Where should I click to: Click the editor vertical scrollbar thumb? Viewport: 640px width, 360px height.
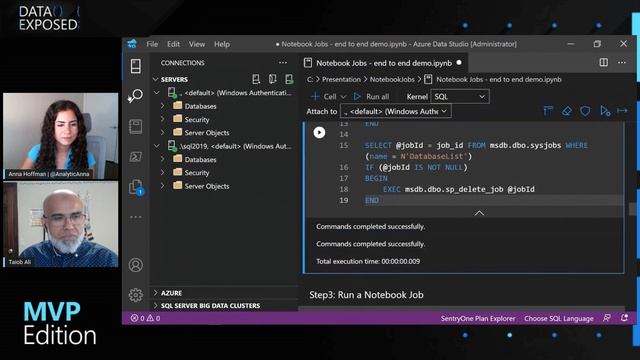click(632, 209)
